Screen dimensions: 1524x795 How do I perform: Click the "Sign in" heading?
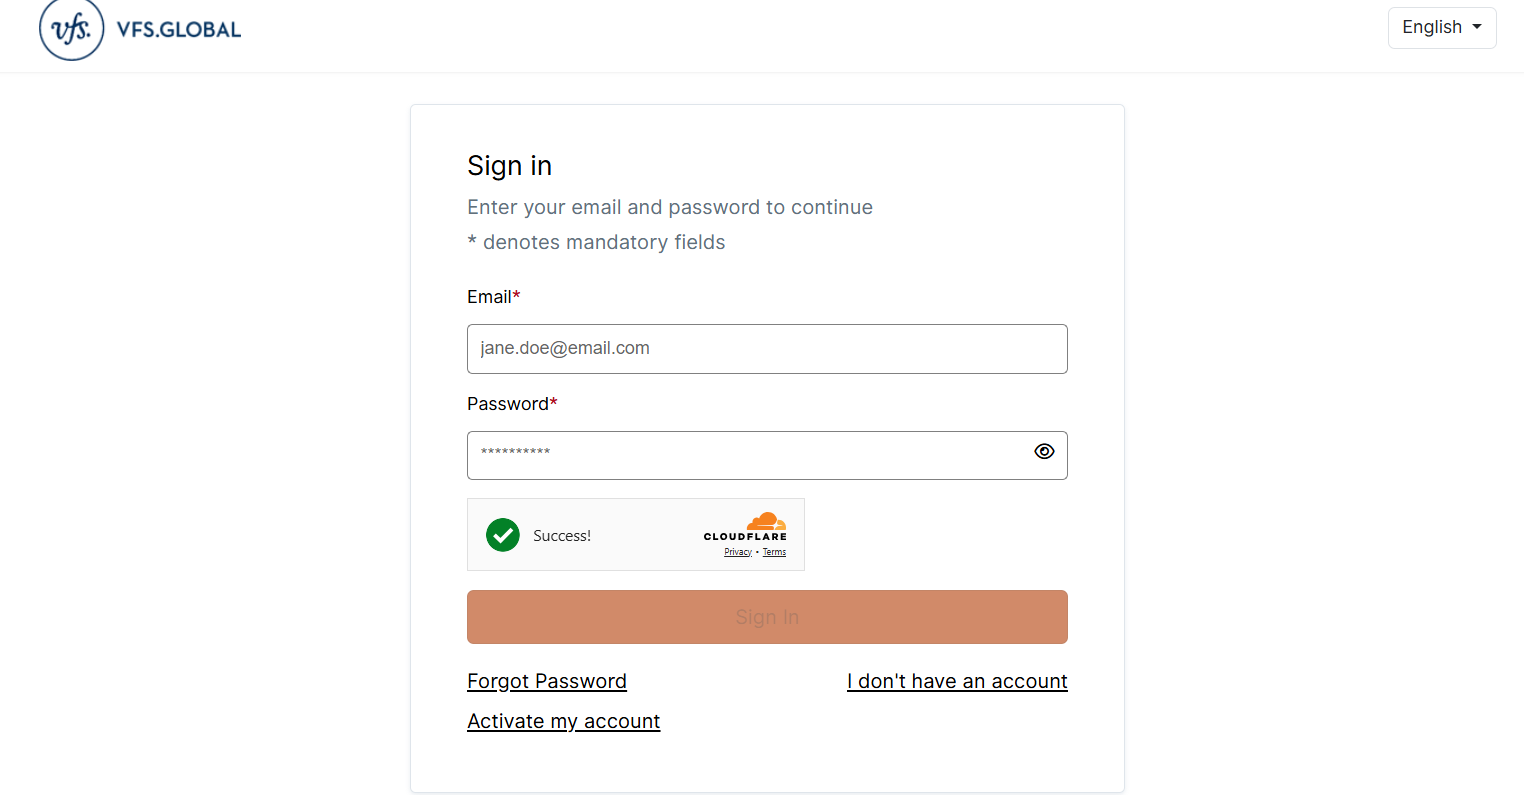pos(510,166)
